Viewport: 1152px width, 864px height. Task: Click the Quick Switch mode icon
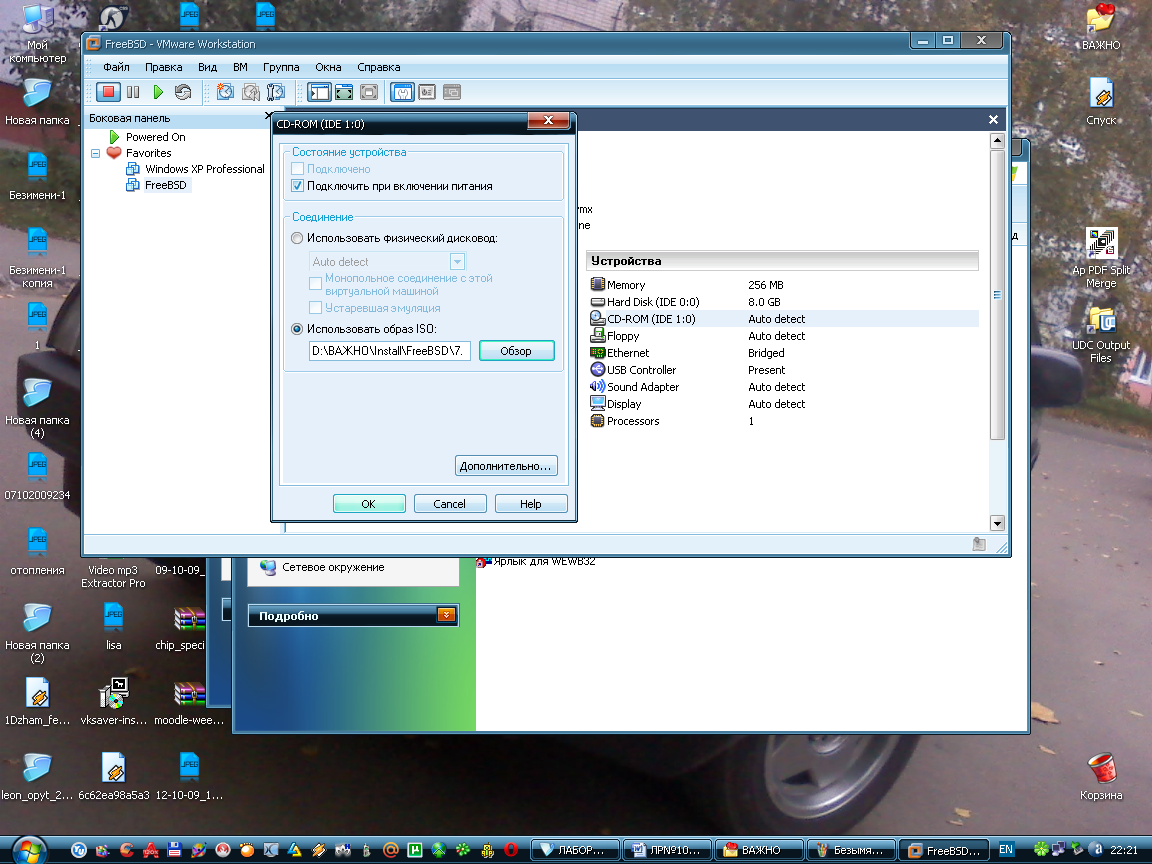[369, 92]
